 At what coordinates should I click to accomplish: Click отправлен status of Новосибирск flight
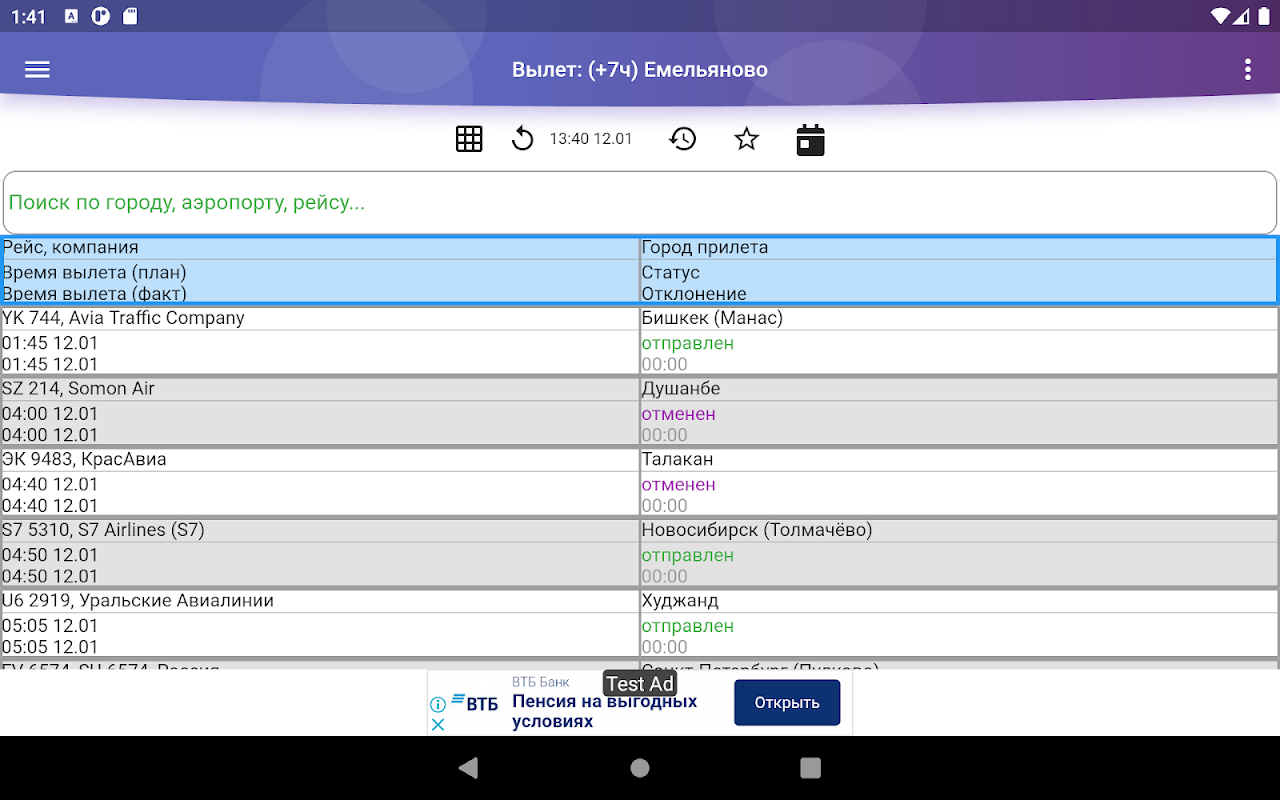point(688,555)
